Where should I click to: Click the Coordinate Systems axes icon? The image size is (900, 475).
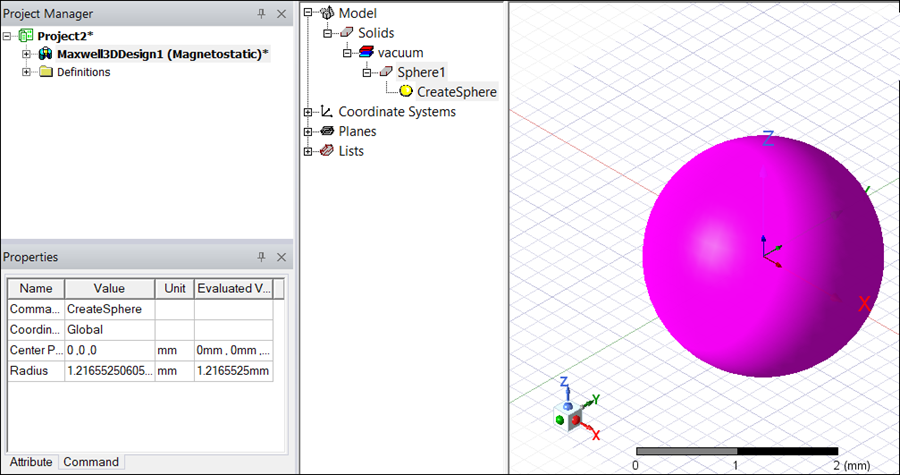pyautogui.click(x=326, y=111)
